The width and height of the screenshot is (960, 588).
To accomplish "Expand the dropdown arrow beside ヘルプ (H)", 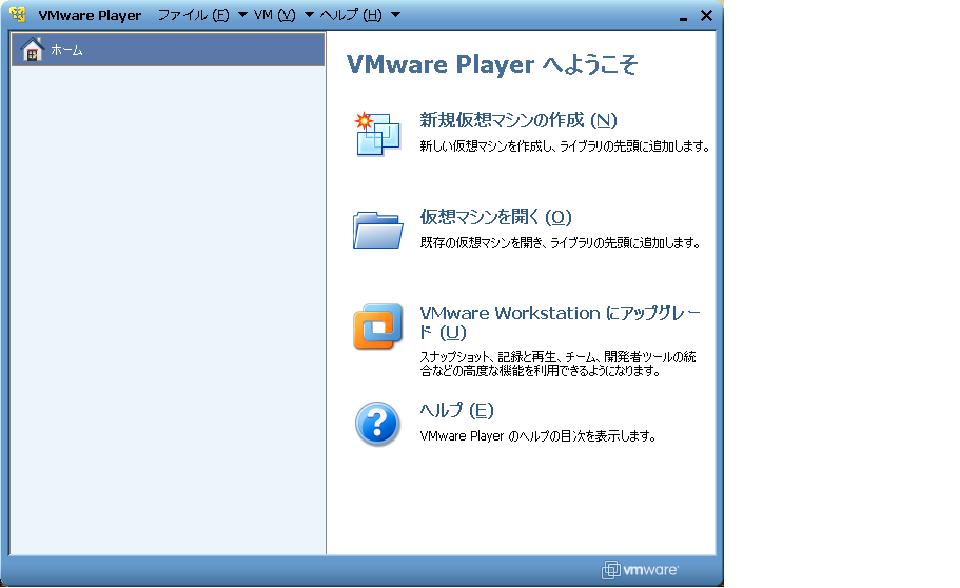I will [x=395, y=15].
